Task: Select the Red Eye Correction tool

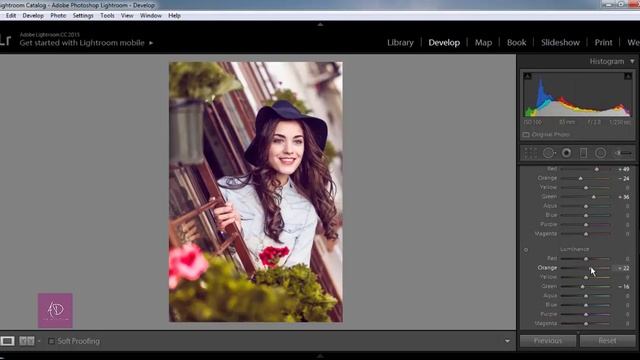Action: click(x=567, y=153)
